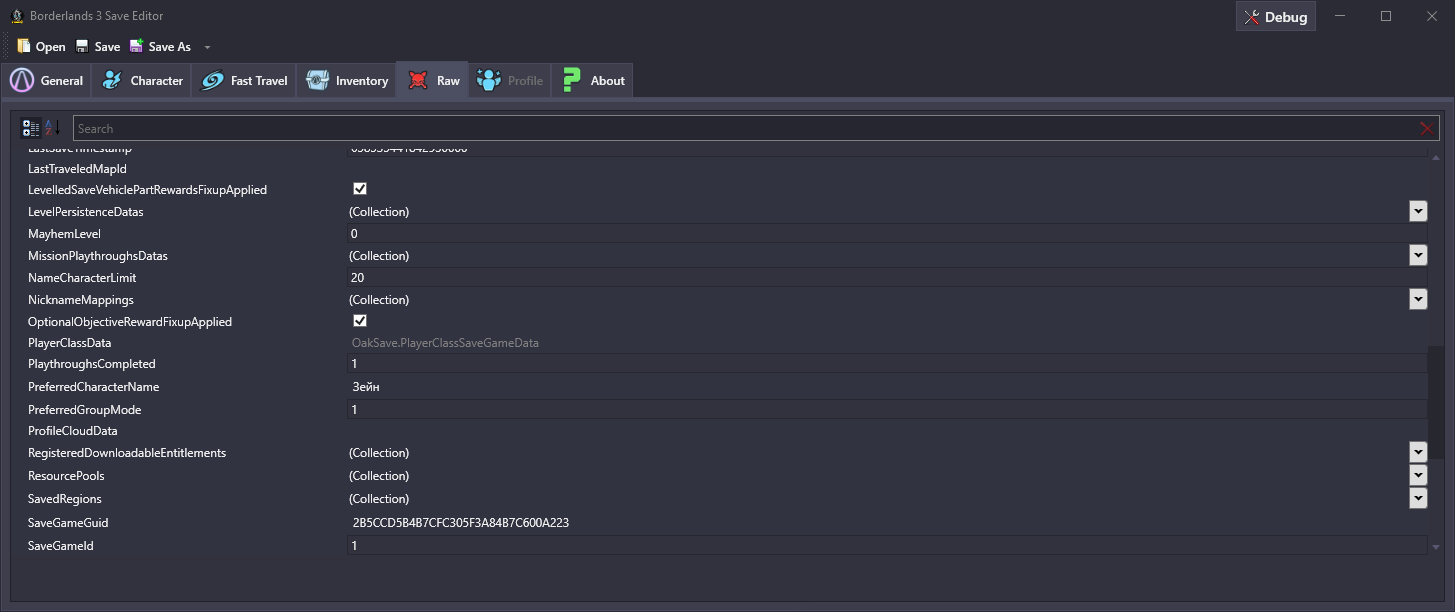Viewport: 1455px width, 612px height.
Task: Toggle LevelledSaveVehiclePartRewardsFixupApplied checkbox
Action: [x=360, y=189]
